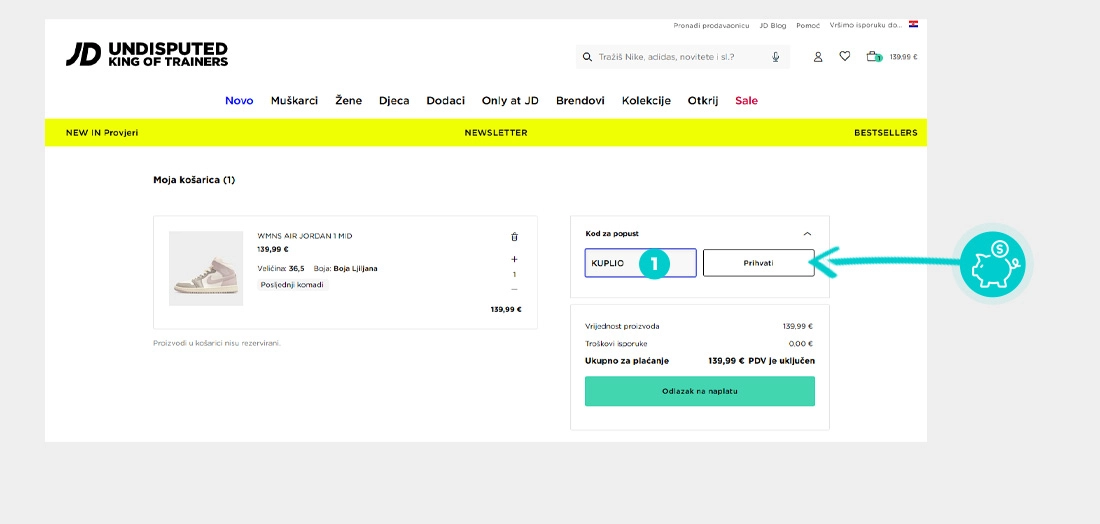Open the Kolekcije menu
This screenshot has height=524, width=1100.
646,100
